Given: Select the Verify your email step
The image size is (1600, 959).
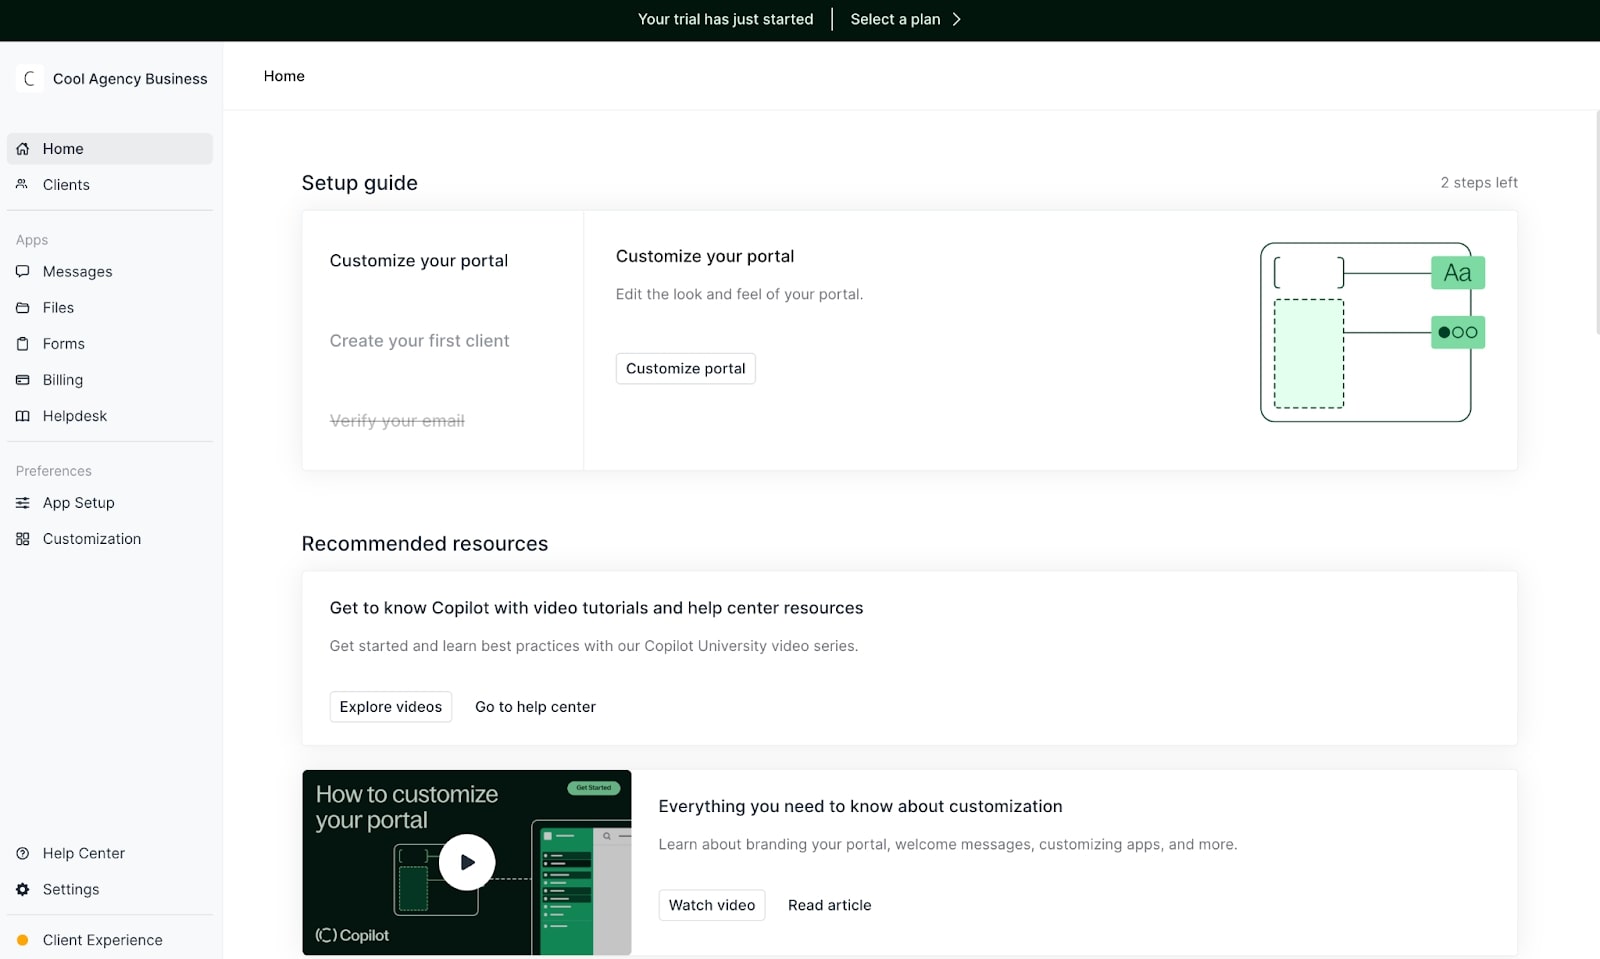Looking at the screenshot, I should pyautogui.click(x=397, y=421).
